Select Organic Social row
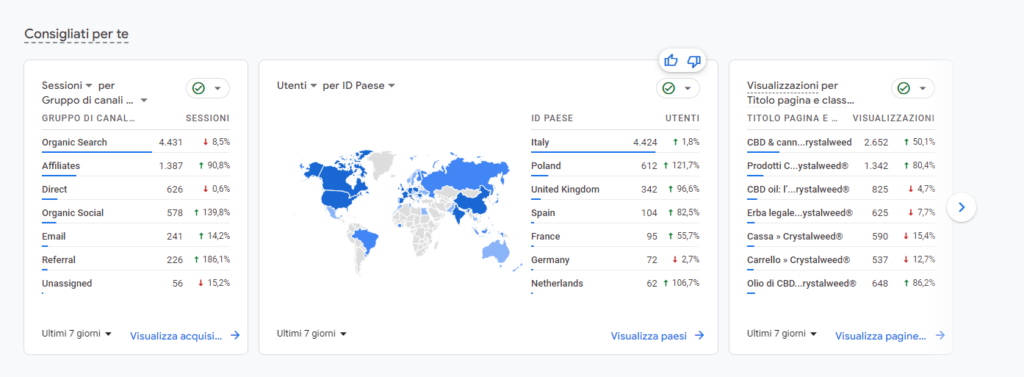 tap(136, 213)
